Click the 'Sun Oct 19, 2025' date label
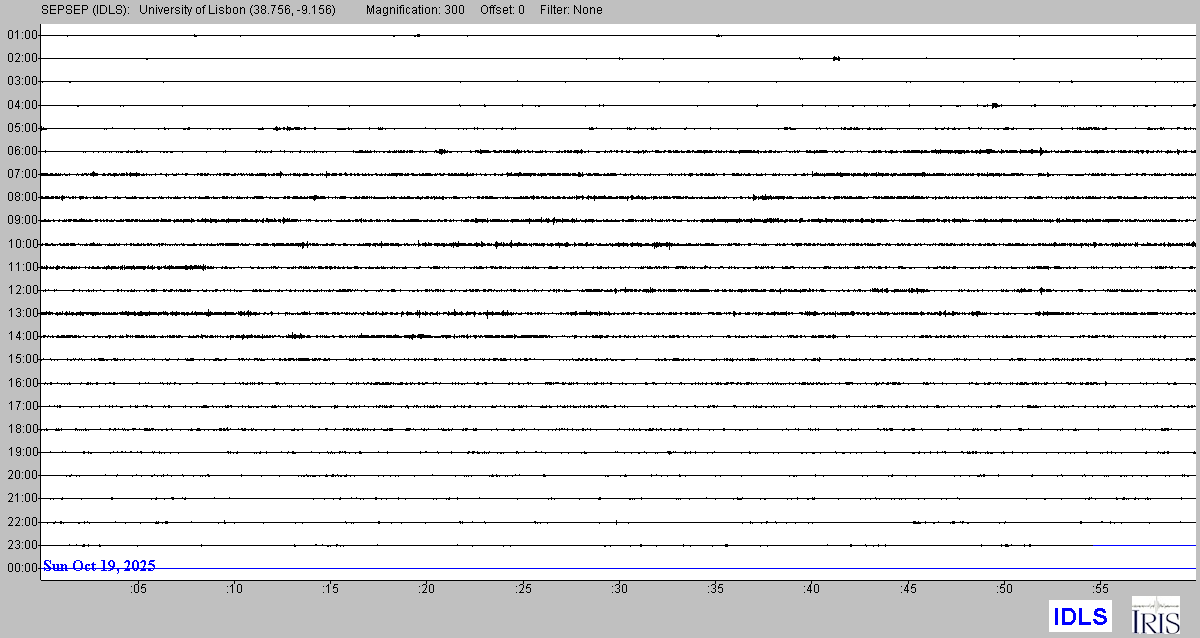Screen dimensions: 1200x638 pos(99,566)
